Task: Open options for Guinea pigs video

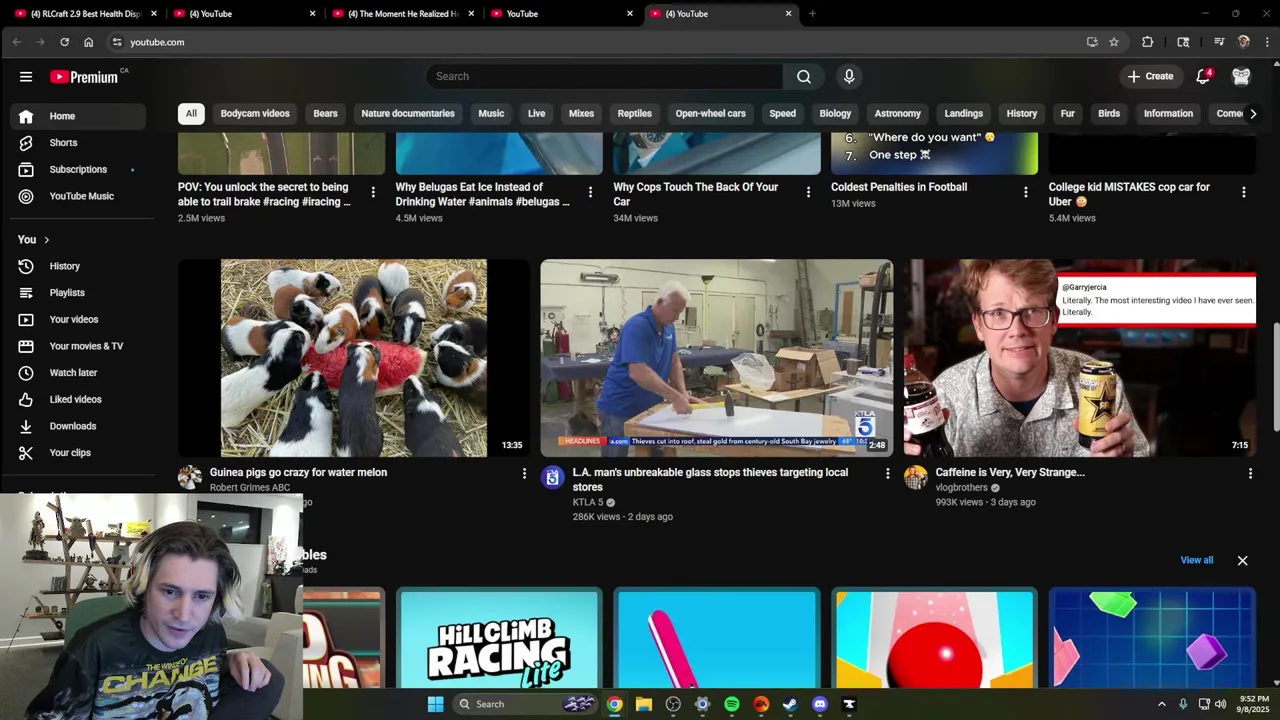Action: point(524,473)
